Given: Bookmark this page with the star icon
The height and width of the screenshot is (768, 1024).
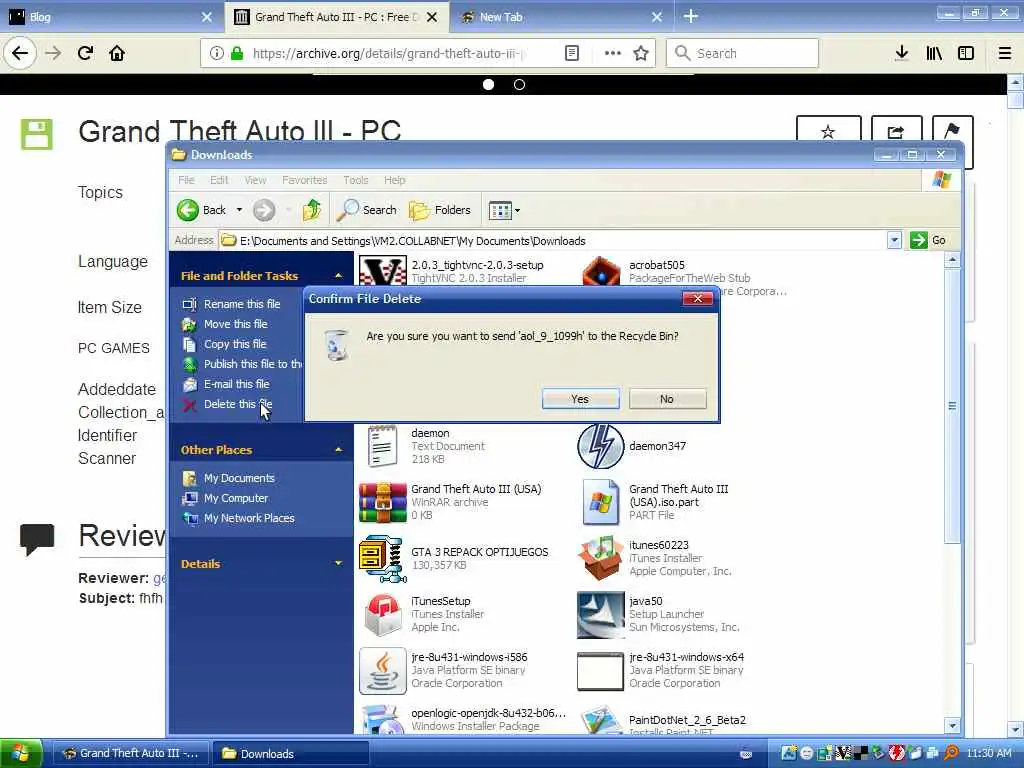Looking at the screenshot, I should point(641,53).
